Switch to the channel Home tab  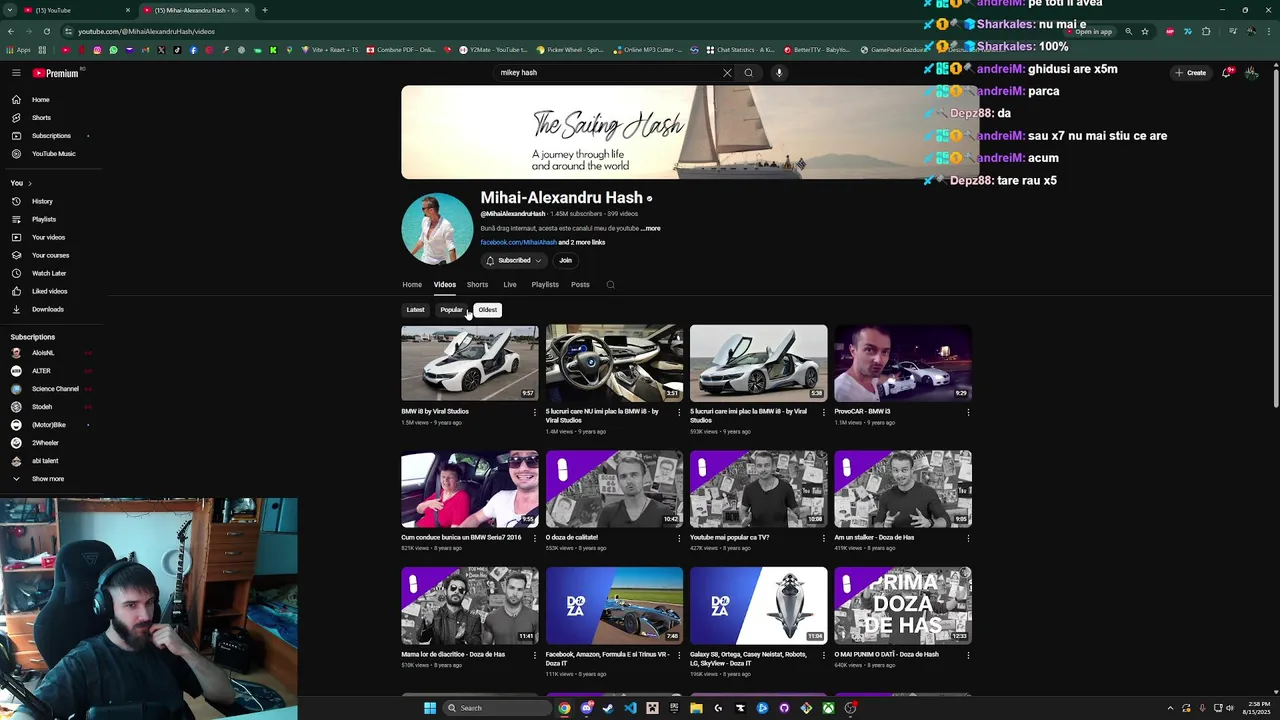(412, 284)
